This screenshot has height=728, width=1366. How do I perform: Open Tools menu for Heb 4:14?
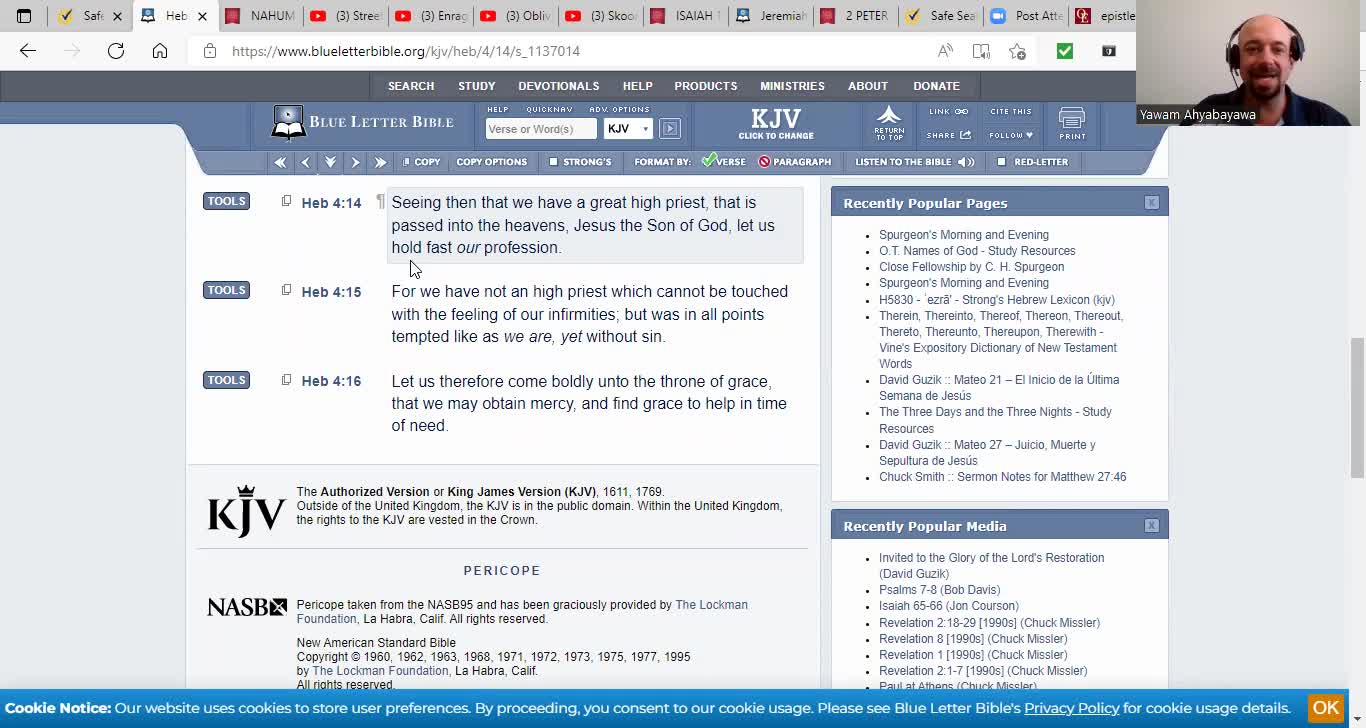tap(226, 201)
